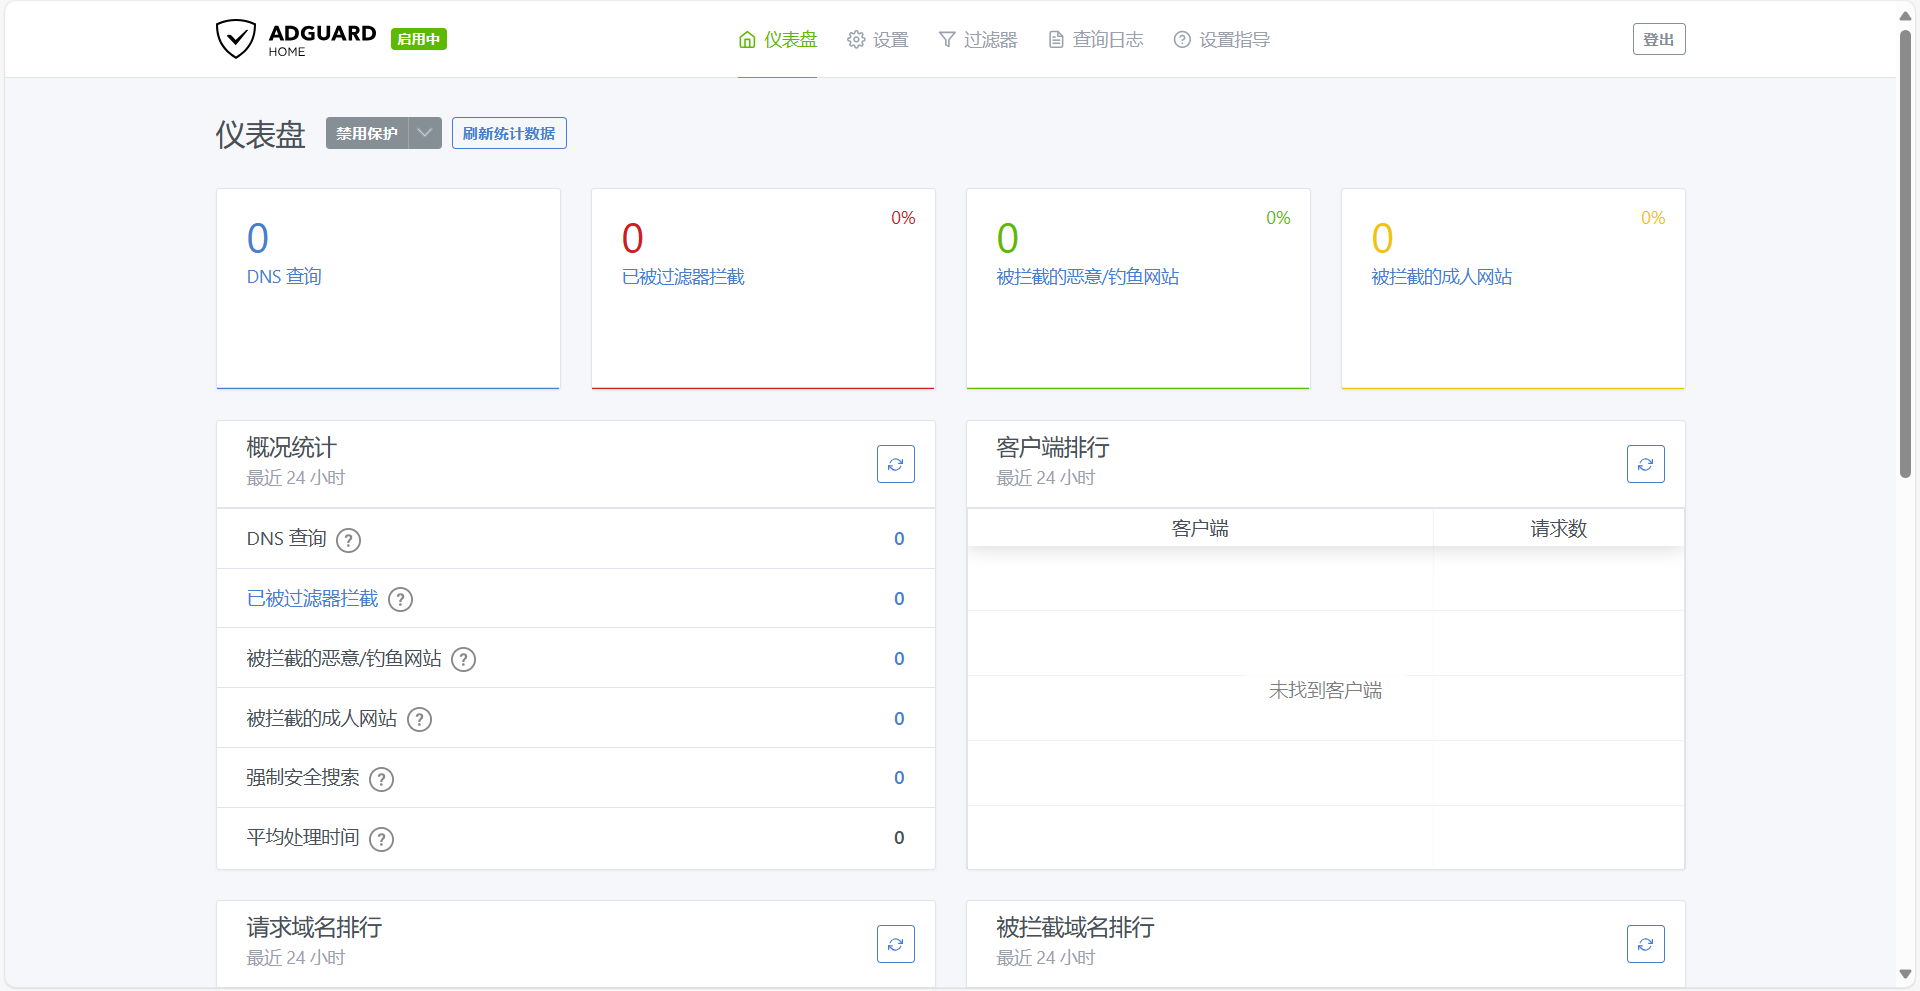Click the AdGuard Home shield logo
This screenshot has width=1920, height=991.
point(236,39)
